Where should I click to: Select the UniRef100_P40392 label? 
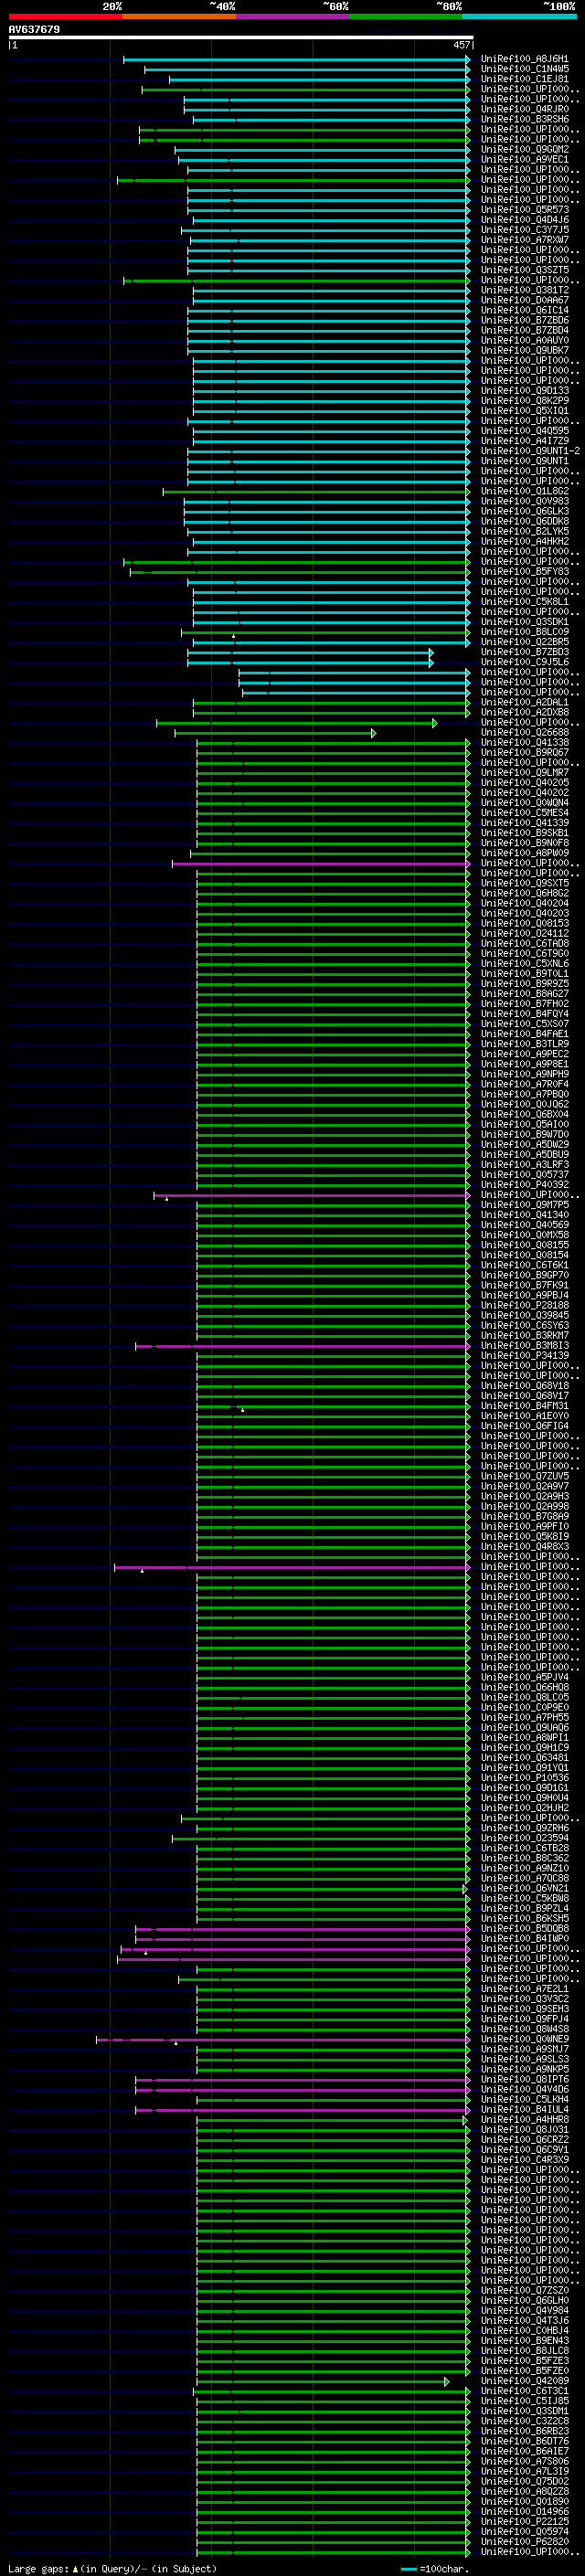(x=524, y=1184)
